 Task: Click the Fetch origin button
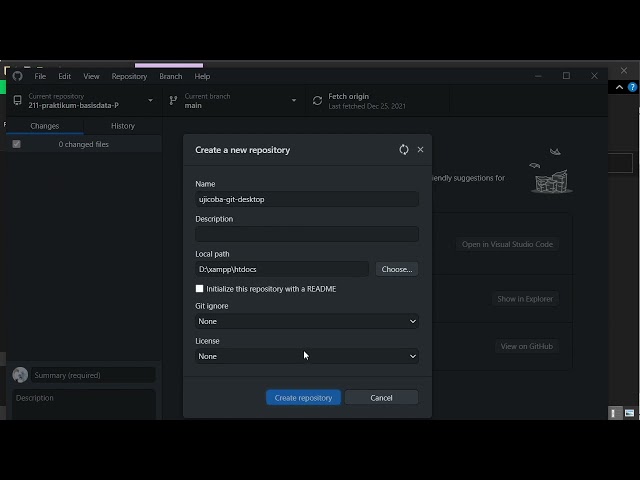[x=378, y=100]
